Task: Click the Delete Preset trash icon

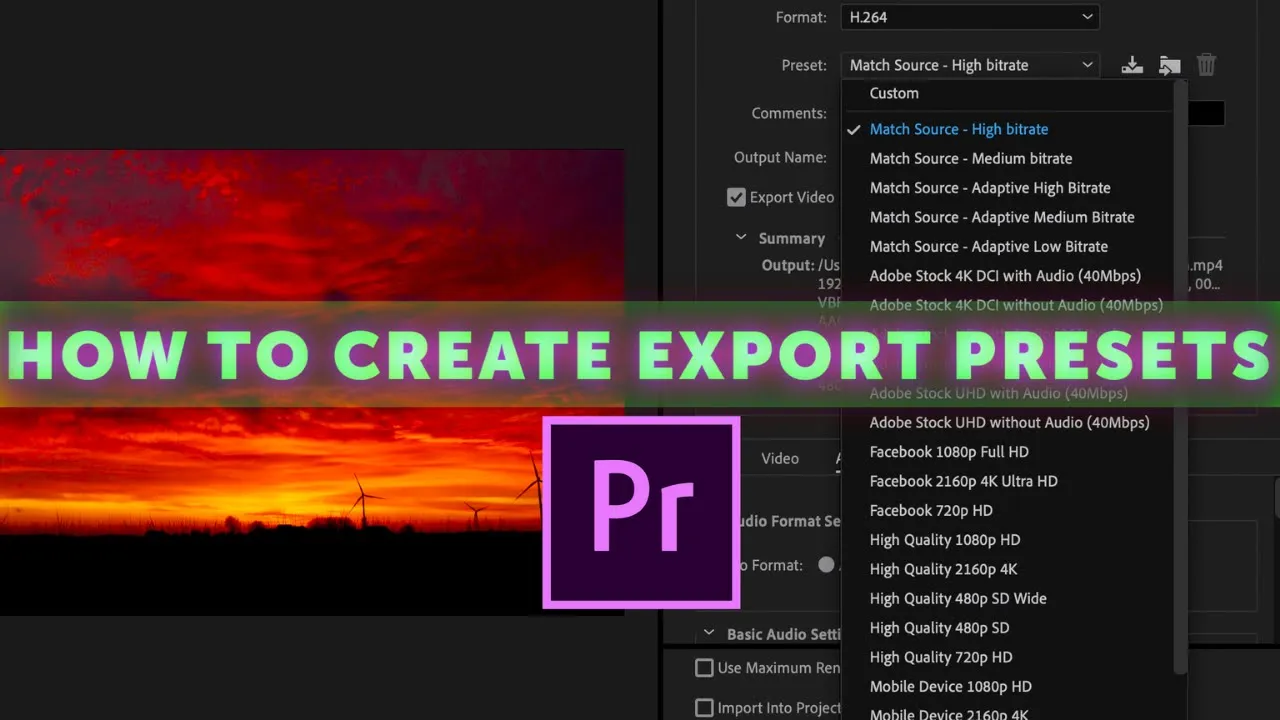Action: coord(1207,65)
